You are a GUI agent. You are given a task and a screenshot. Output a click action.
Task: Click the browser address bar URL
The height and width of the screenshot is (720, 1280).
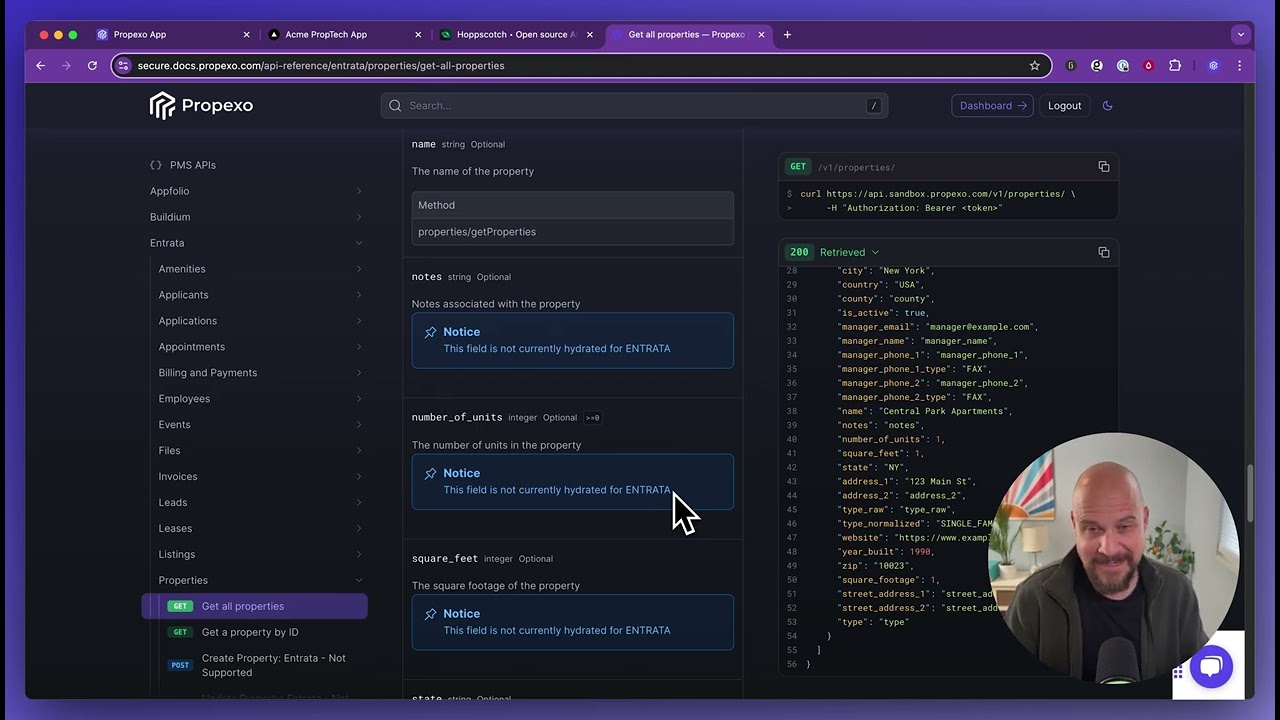(321, 65)
